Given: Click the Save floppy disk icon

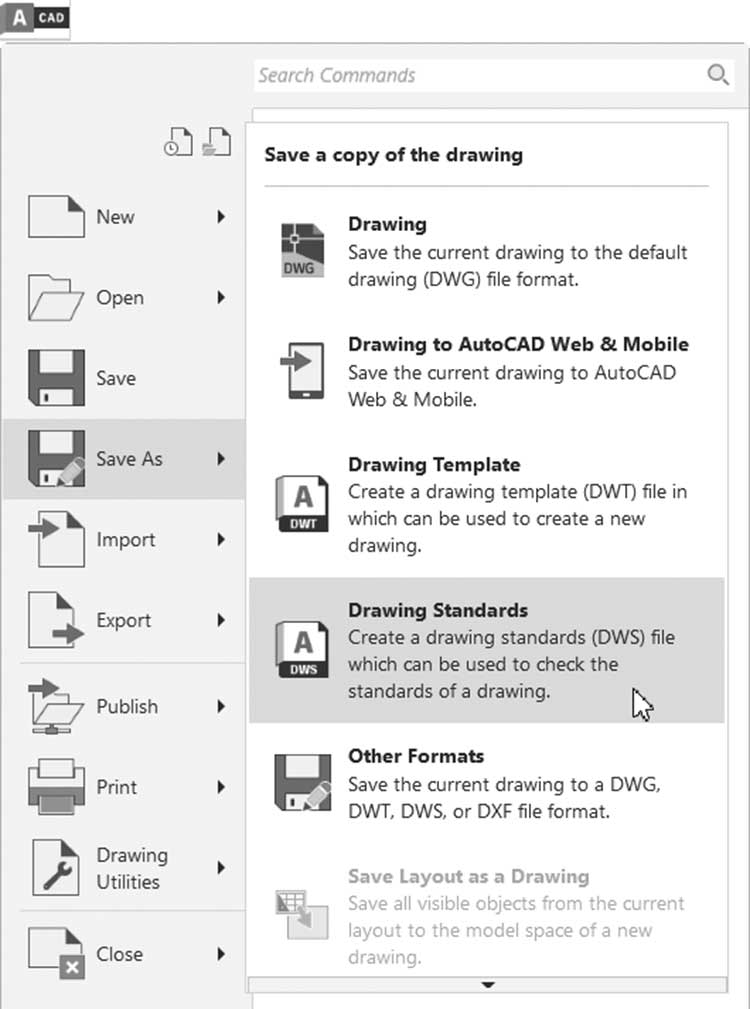Looking at the screenshot, I should [x=57, y=378].
